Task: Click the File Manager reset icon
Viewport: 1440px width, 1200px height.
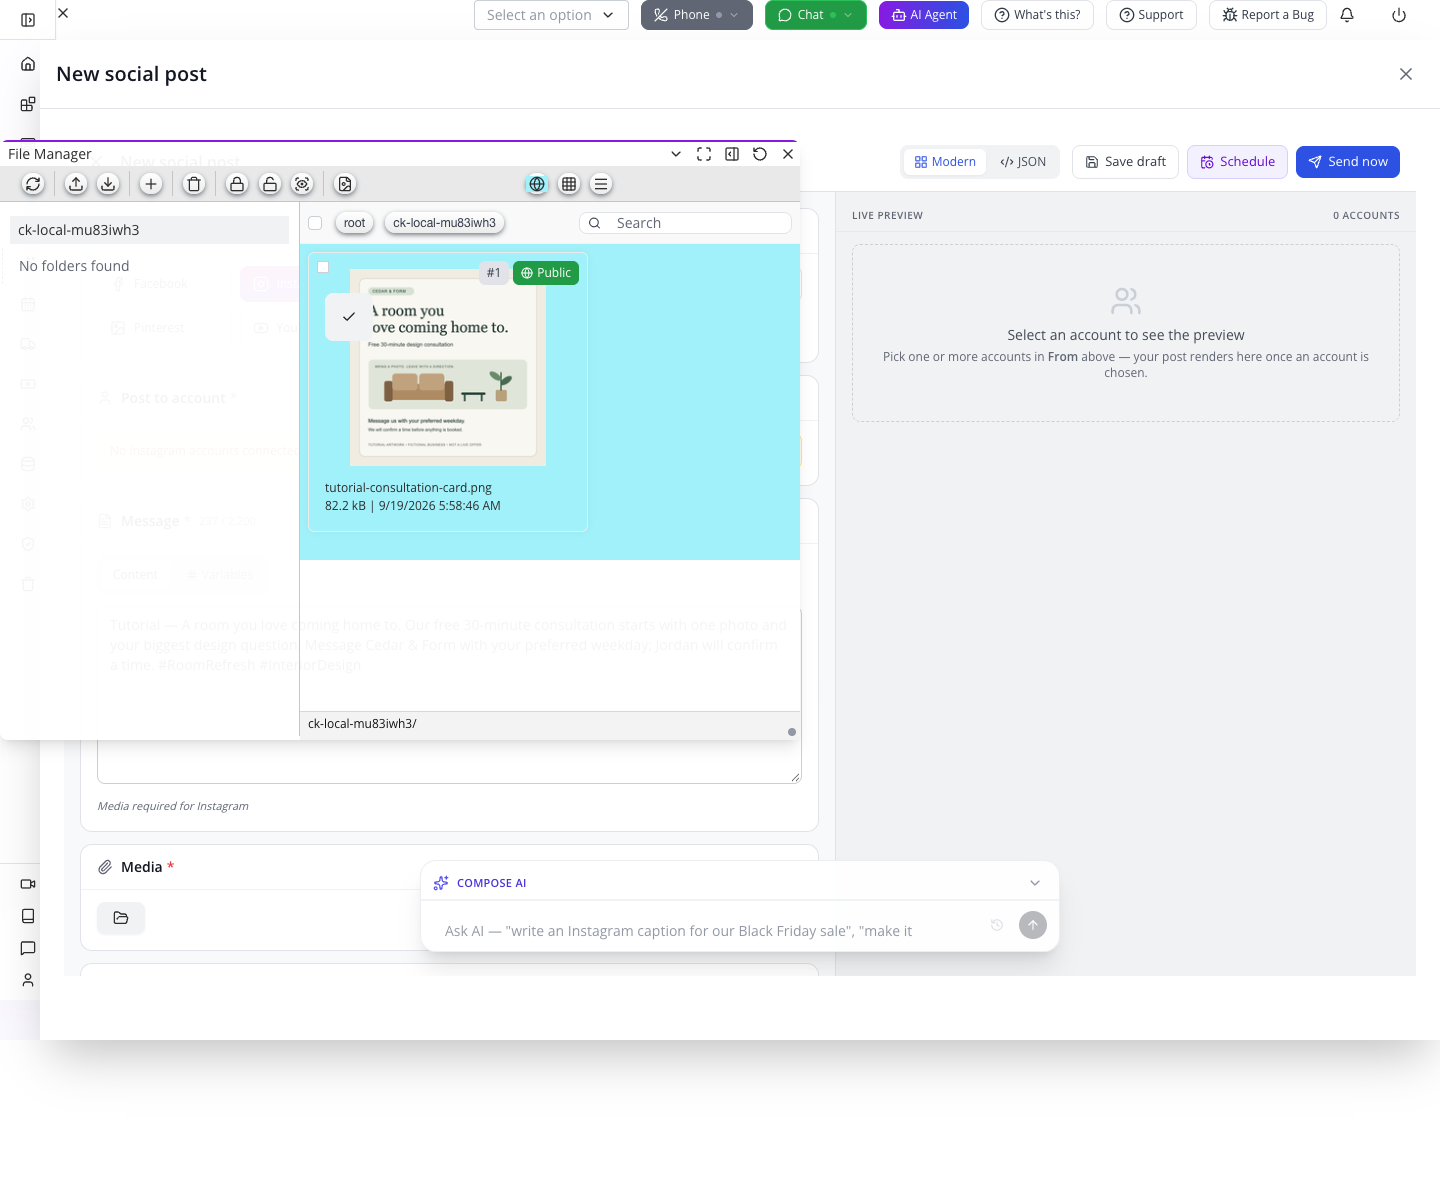Action: pos(760,154)
